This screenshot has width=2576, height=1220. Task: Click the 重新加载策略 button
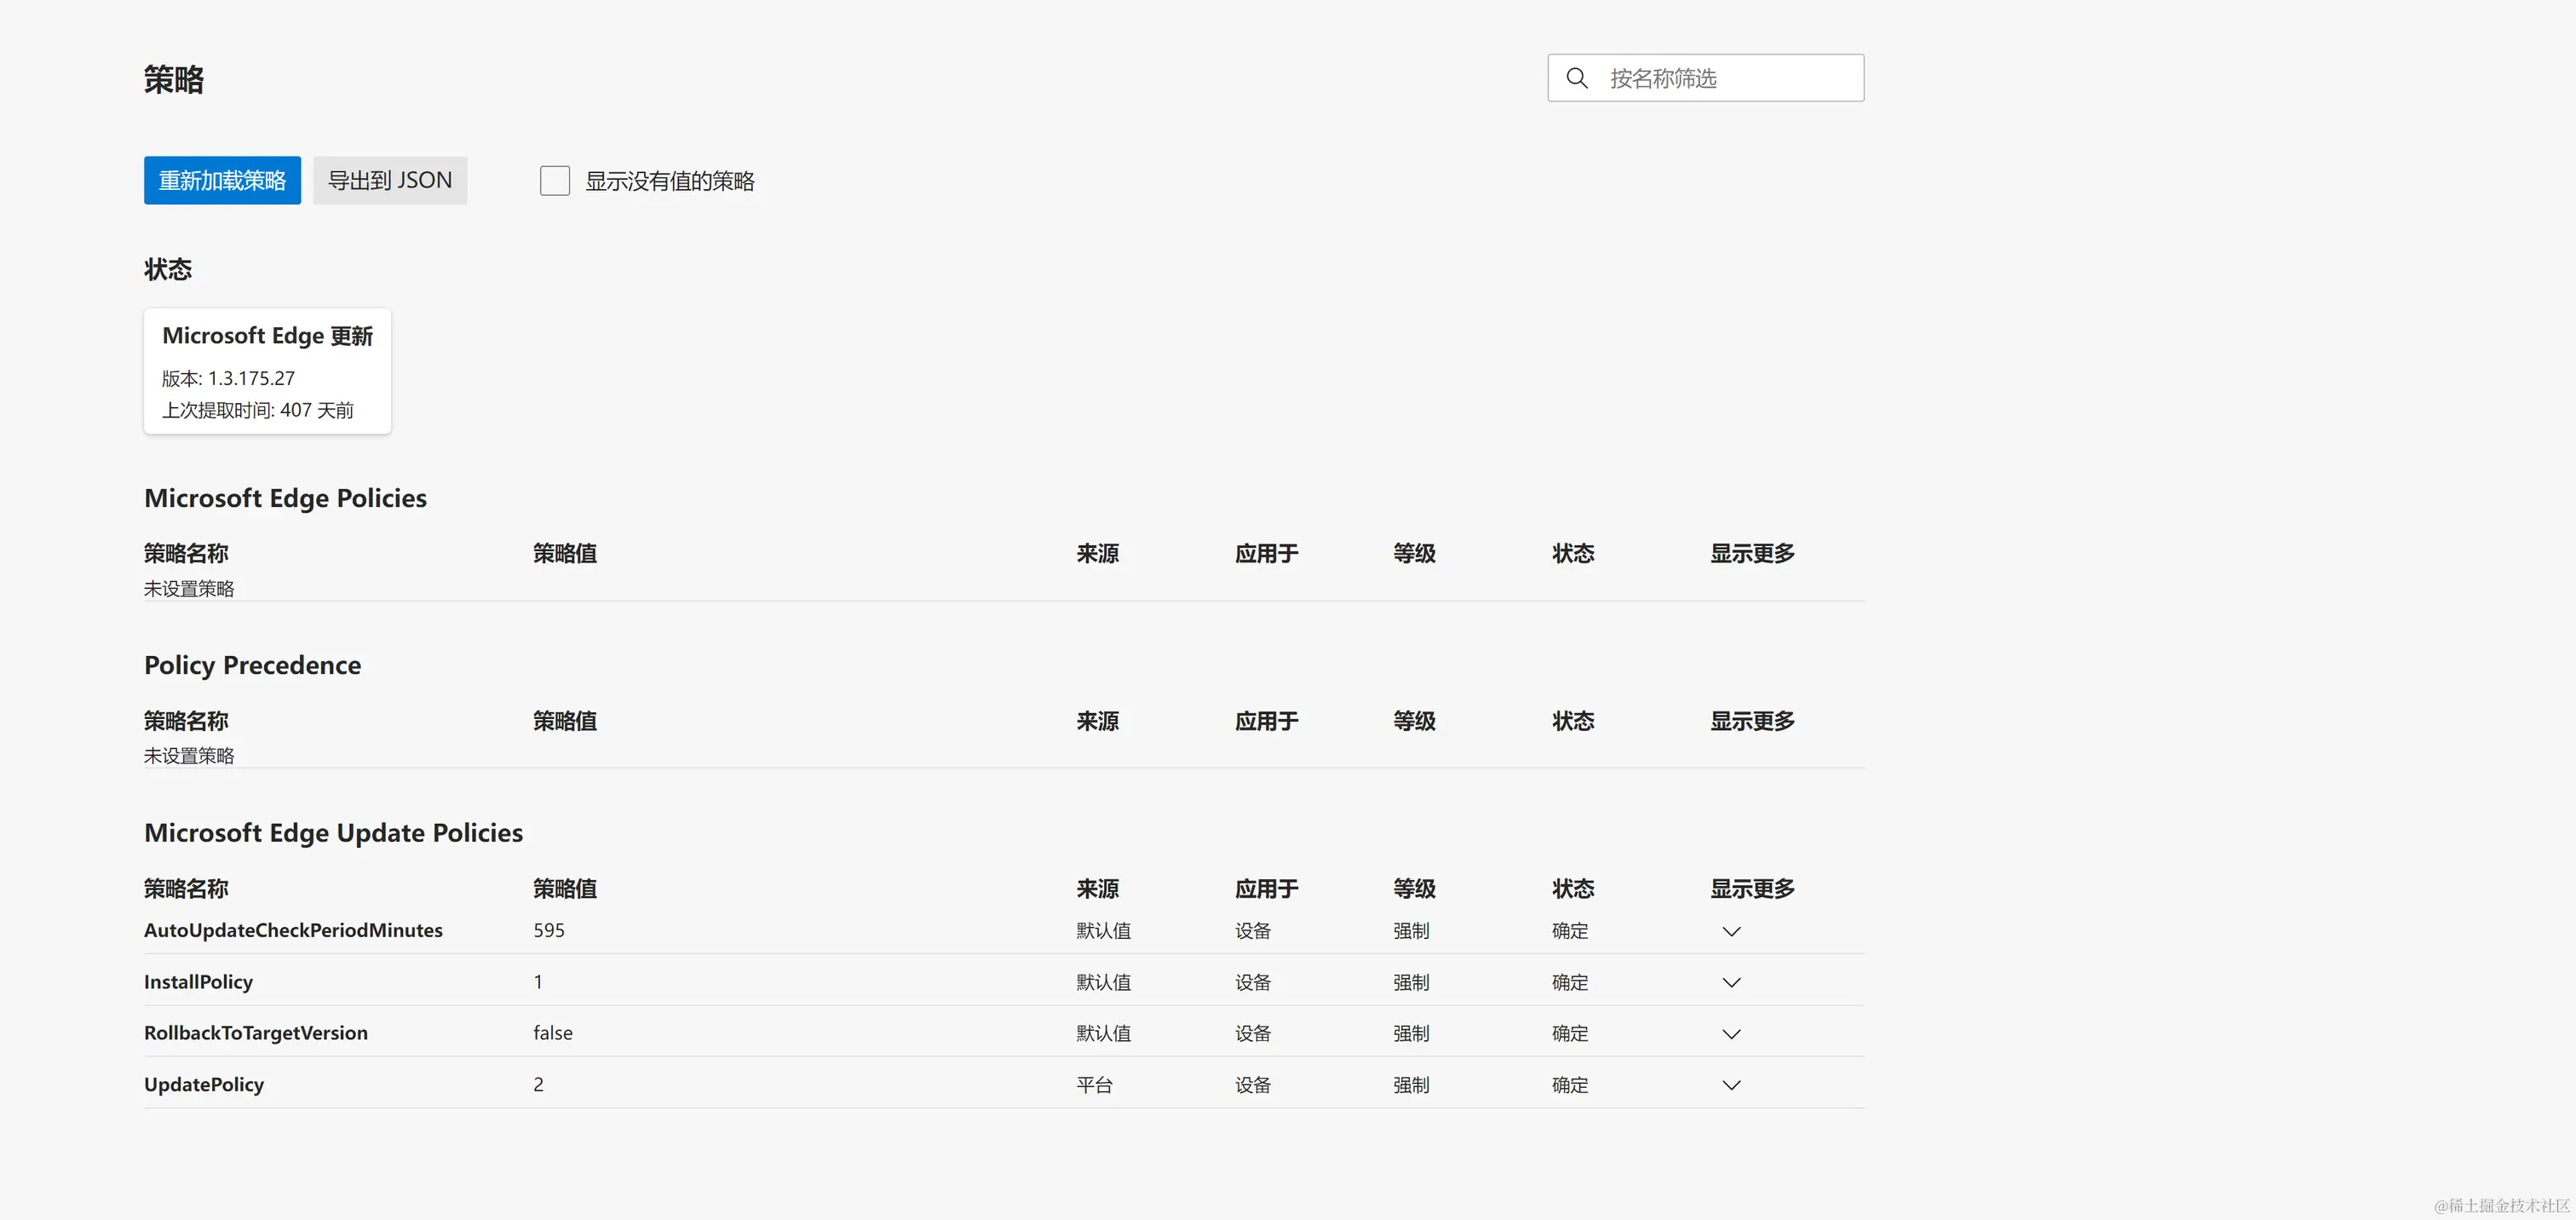point(222,180)
